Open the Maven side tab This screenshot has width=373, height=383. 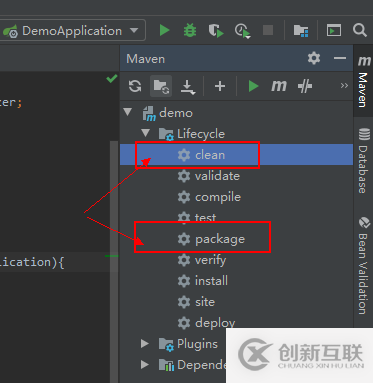pyautogui.click(x=363, y=81)
